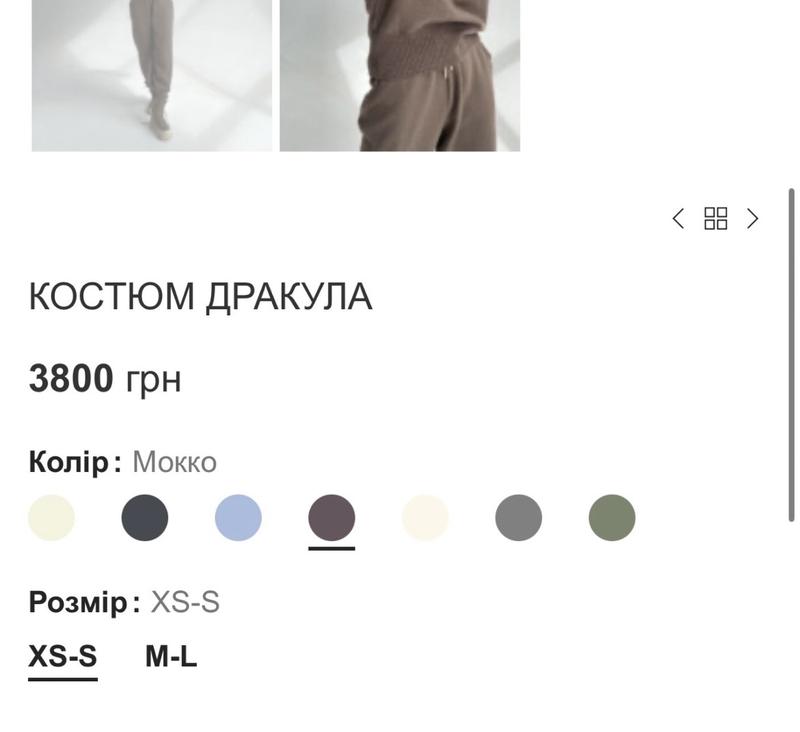Image resolution: width=800 pixels, height=732 pixels.
Task: Open the beige pants product photo
Action: (152, 75)
